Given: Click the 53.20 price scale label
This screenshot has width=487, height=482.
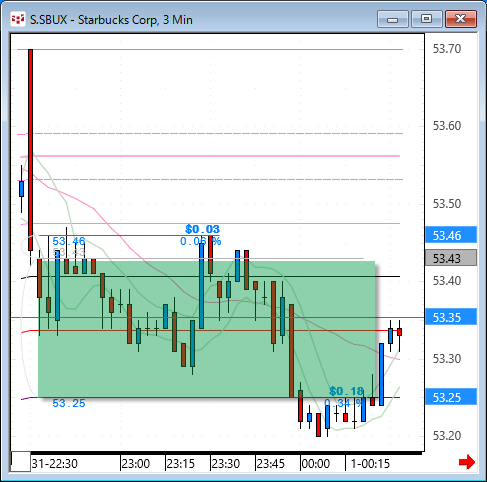Looking at the screenshot, I should click(x=447, y=435).
